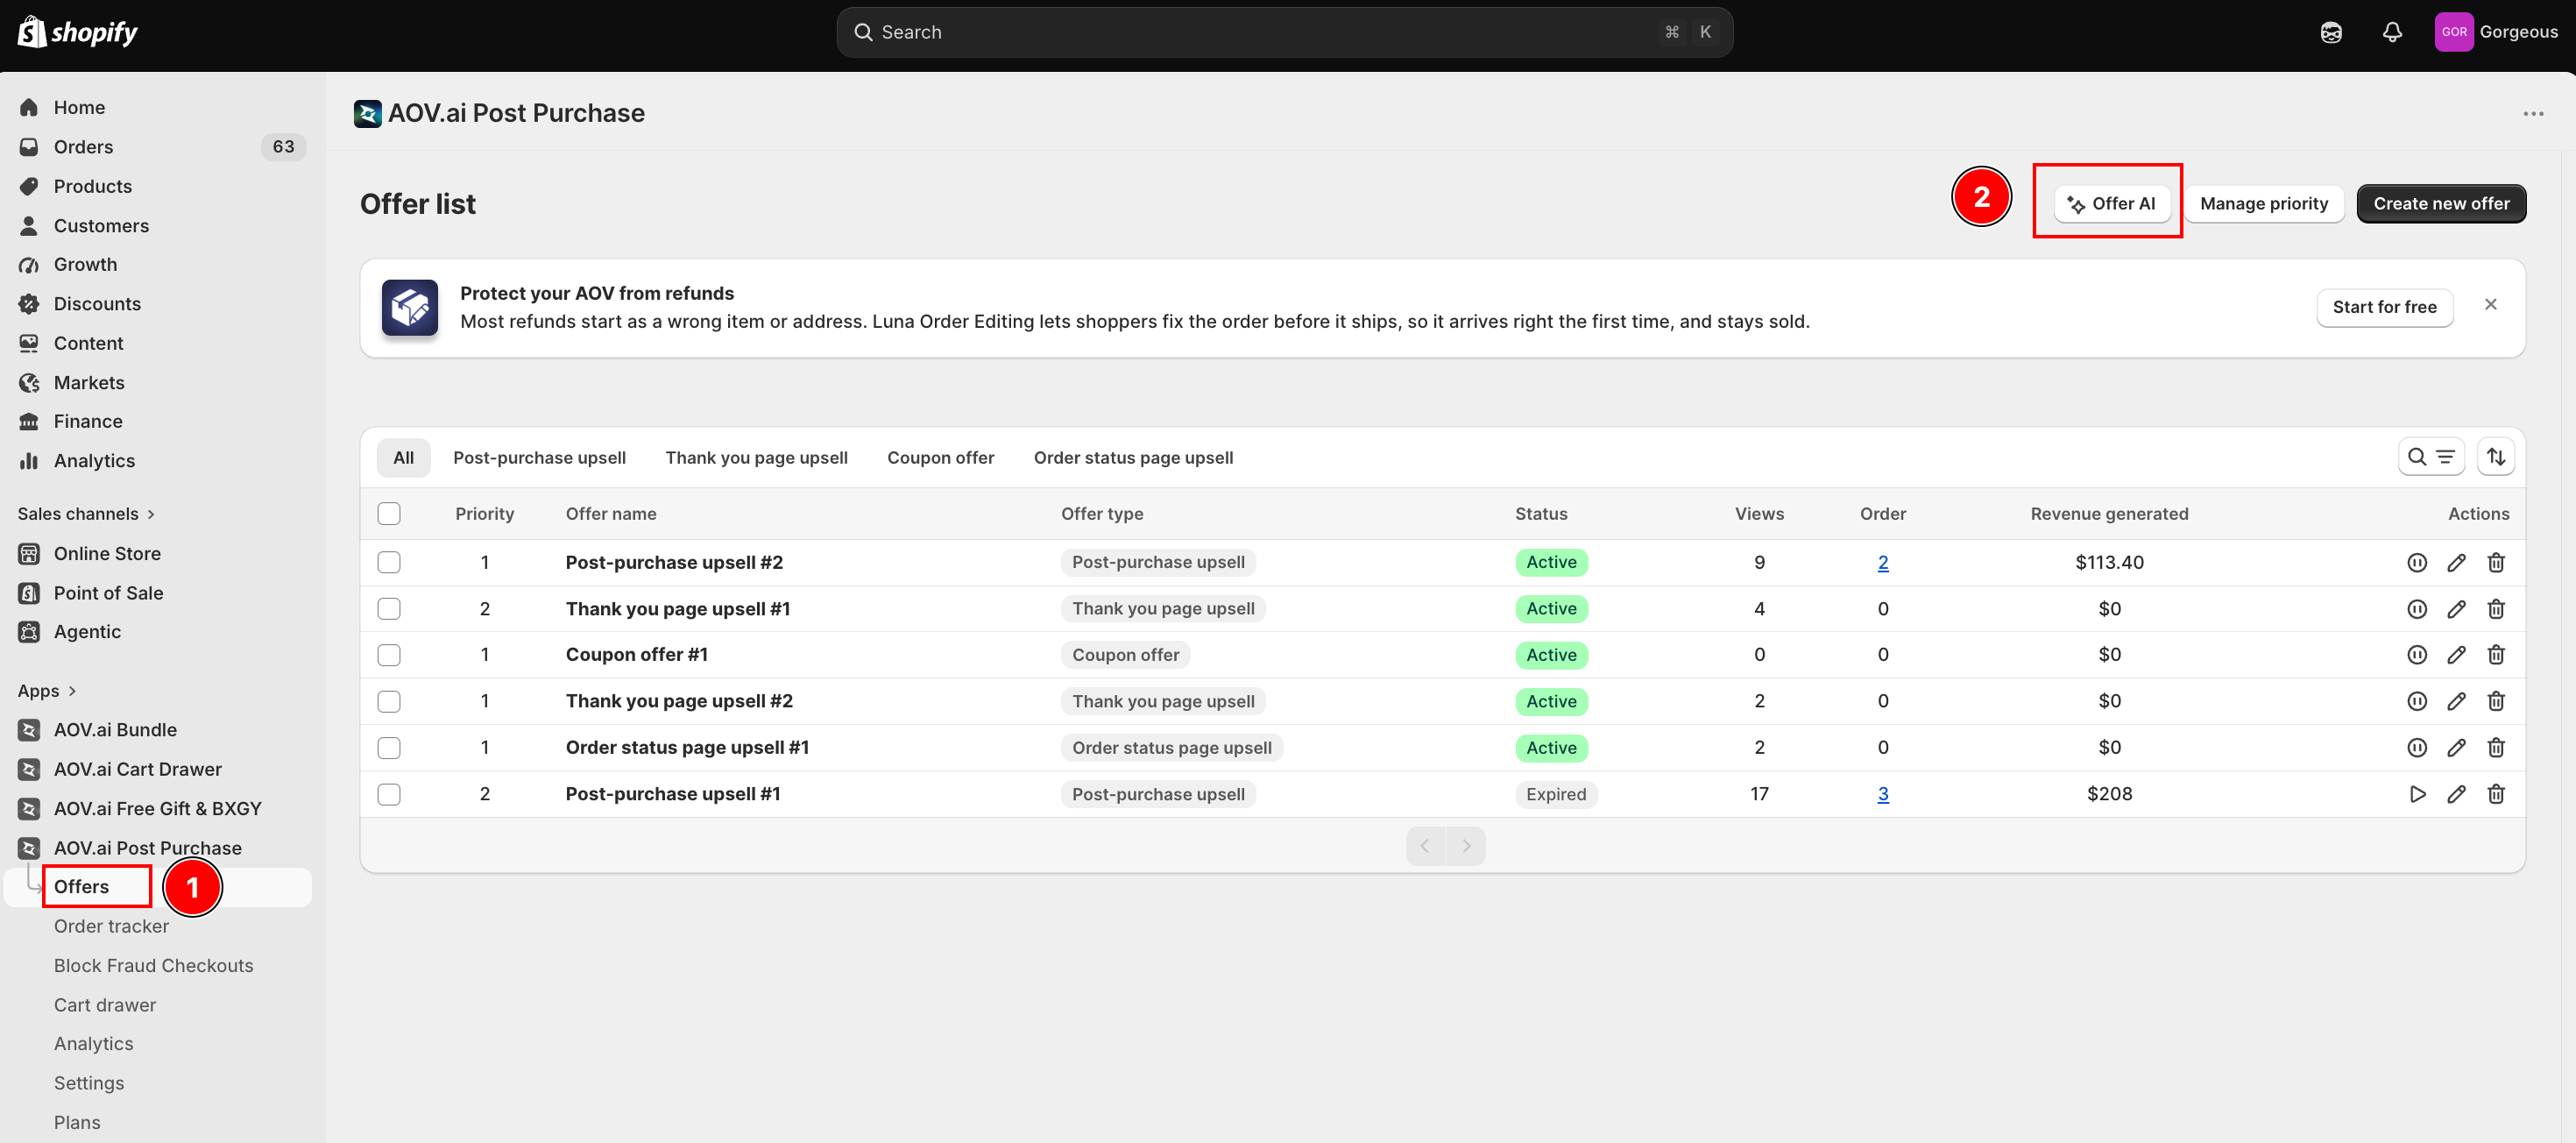Delete the Thank you page upsell #2 offer
This screenshot has height=1143, width=2576.
(x=2496, y=701)
